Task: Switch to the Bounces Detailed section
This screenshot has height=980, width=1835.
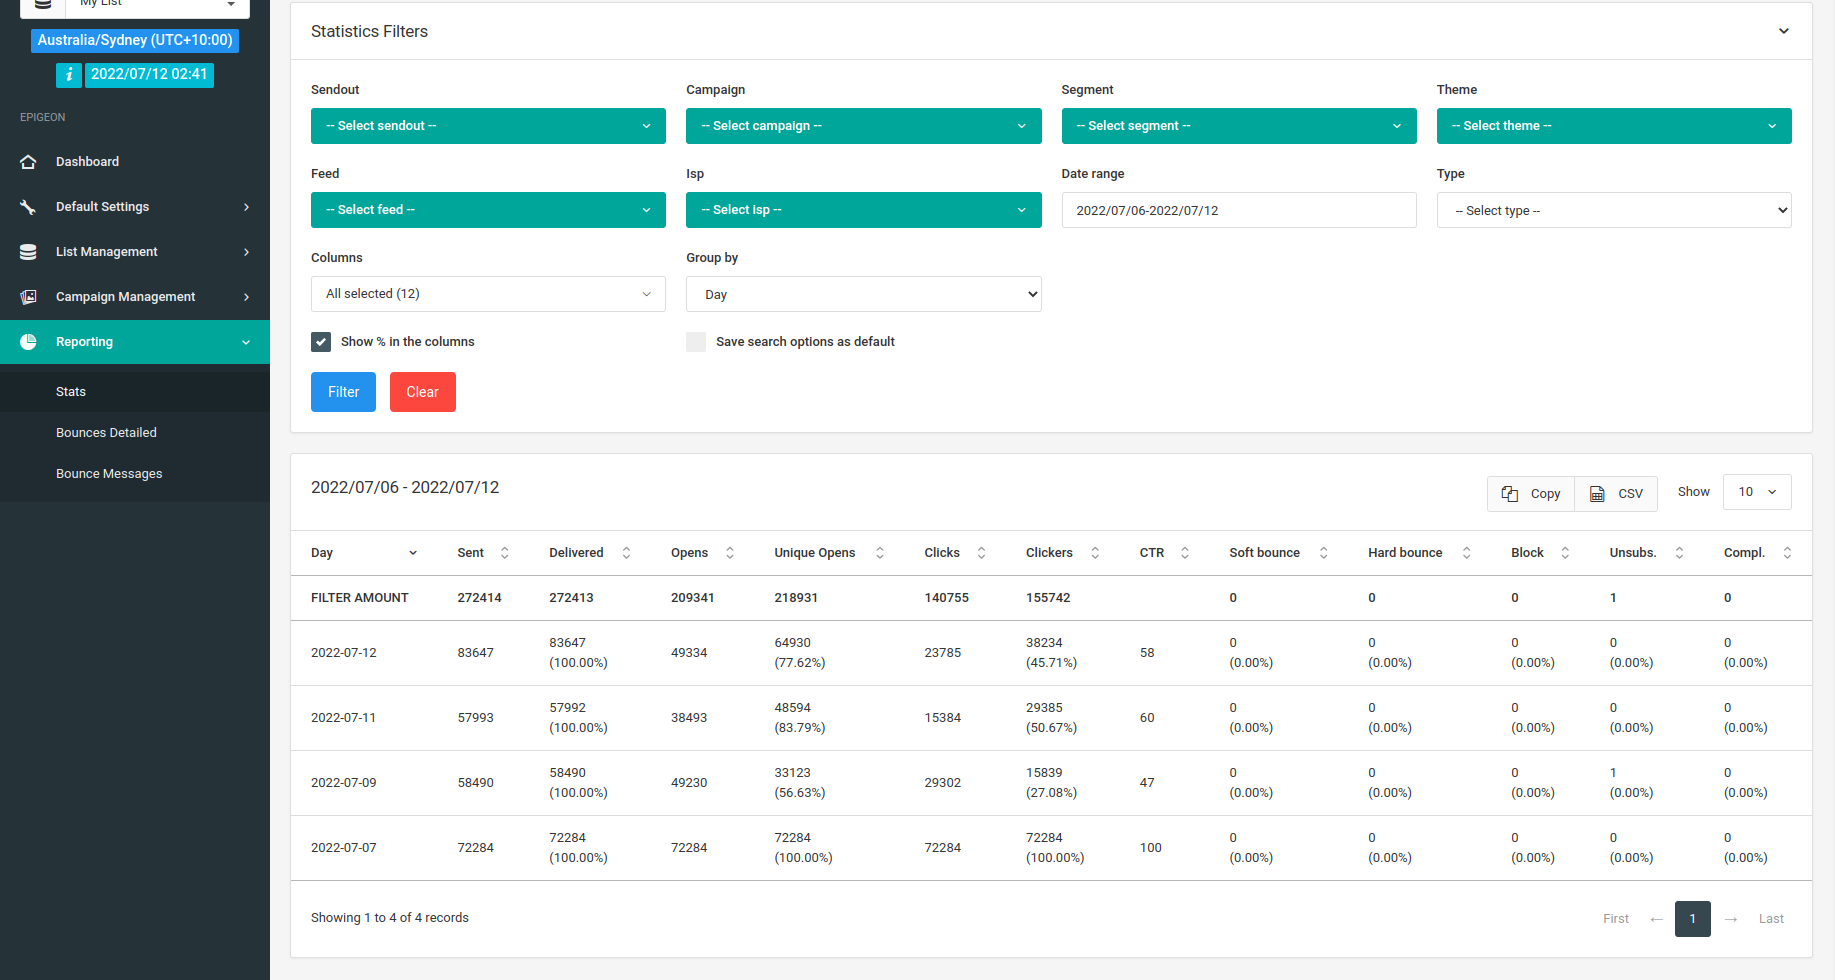Action: 106,432
